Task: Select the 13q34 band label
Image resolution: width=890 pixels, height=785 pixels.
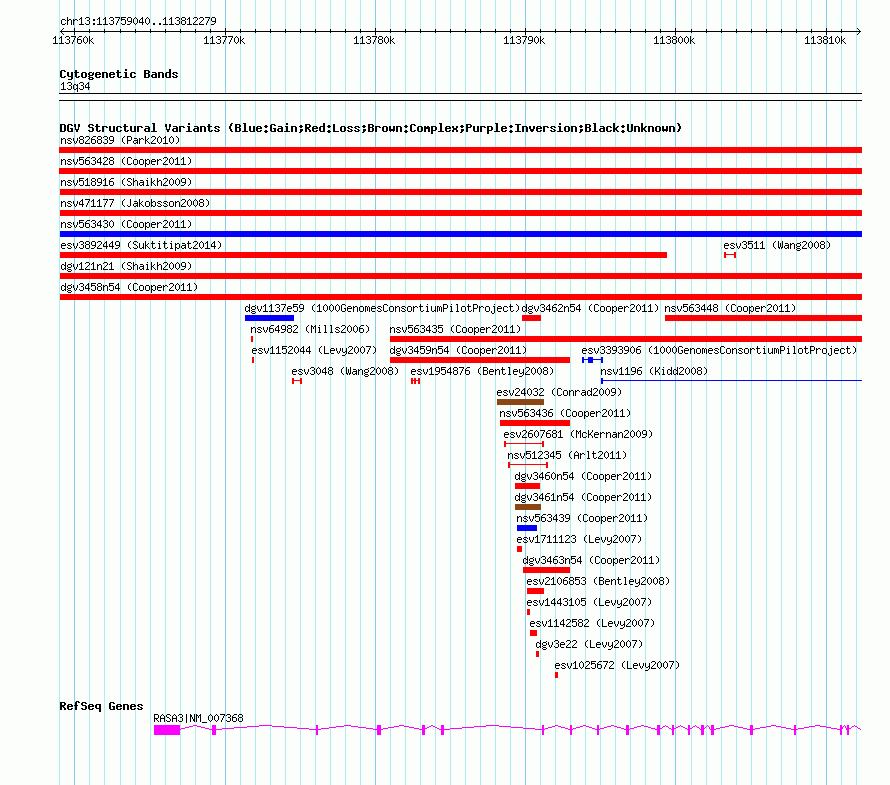Action: (75, 86)
